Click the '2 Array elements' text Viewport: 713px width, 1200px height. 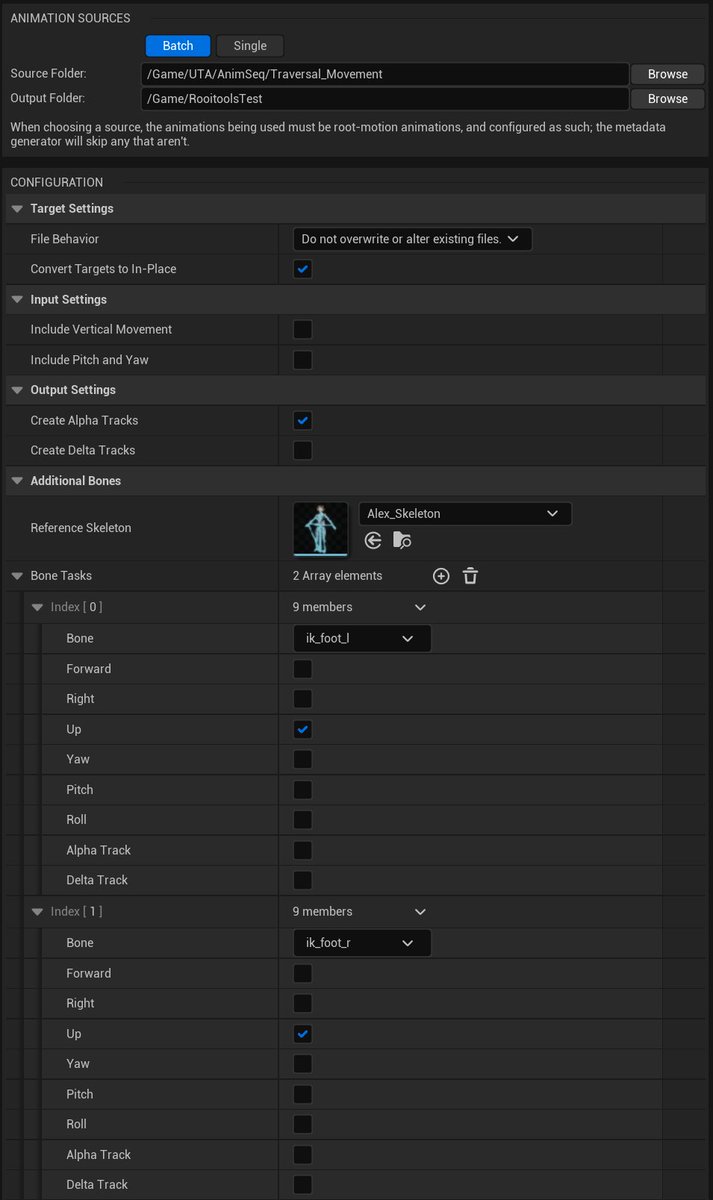pyautogui.click(x=337, y=576)
